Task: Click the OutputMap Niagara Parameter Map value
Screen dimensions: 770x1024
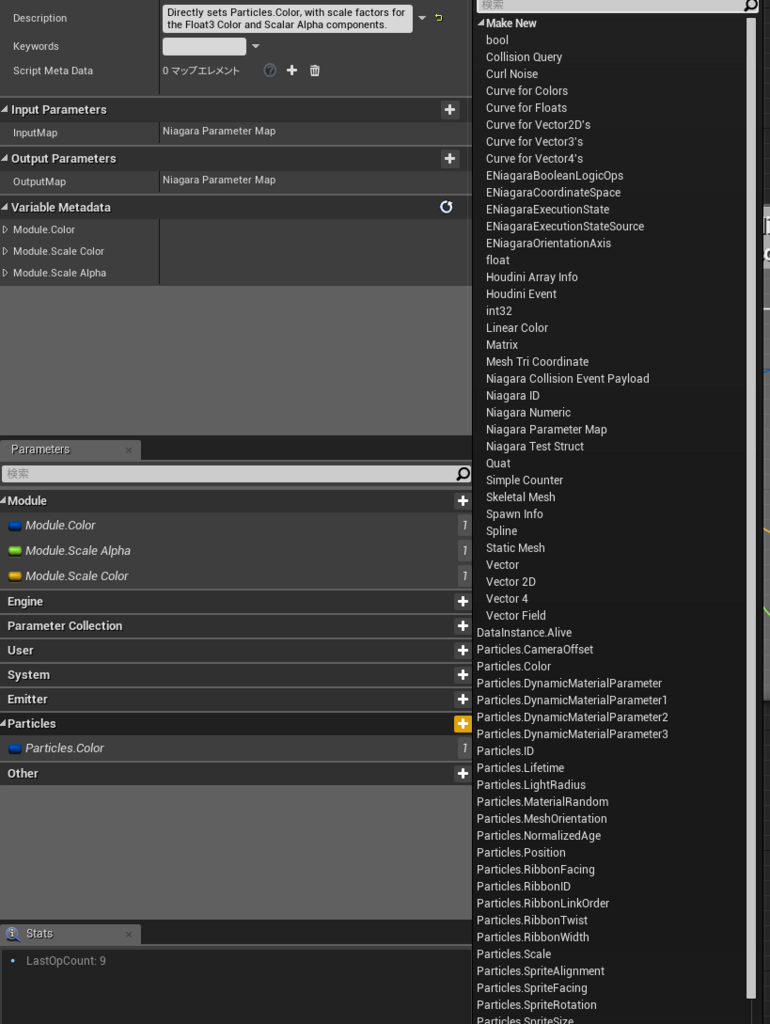Action: 219,180
